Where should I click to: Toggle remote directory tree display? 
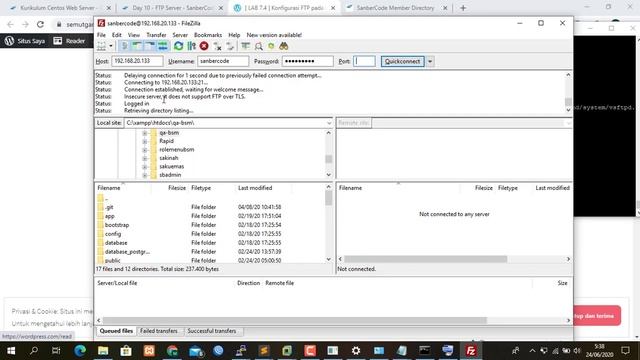[150, 46]
